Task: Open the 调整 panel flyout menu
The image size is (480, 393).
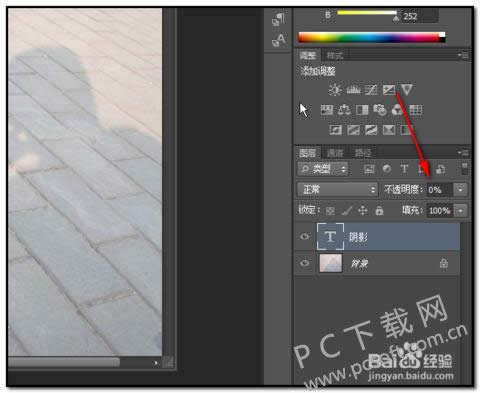Action: (463, 55)
